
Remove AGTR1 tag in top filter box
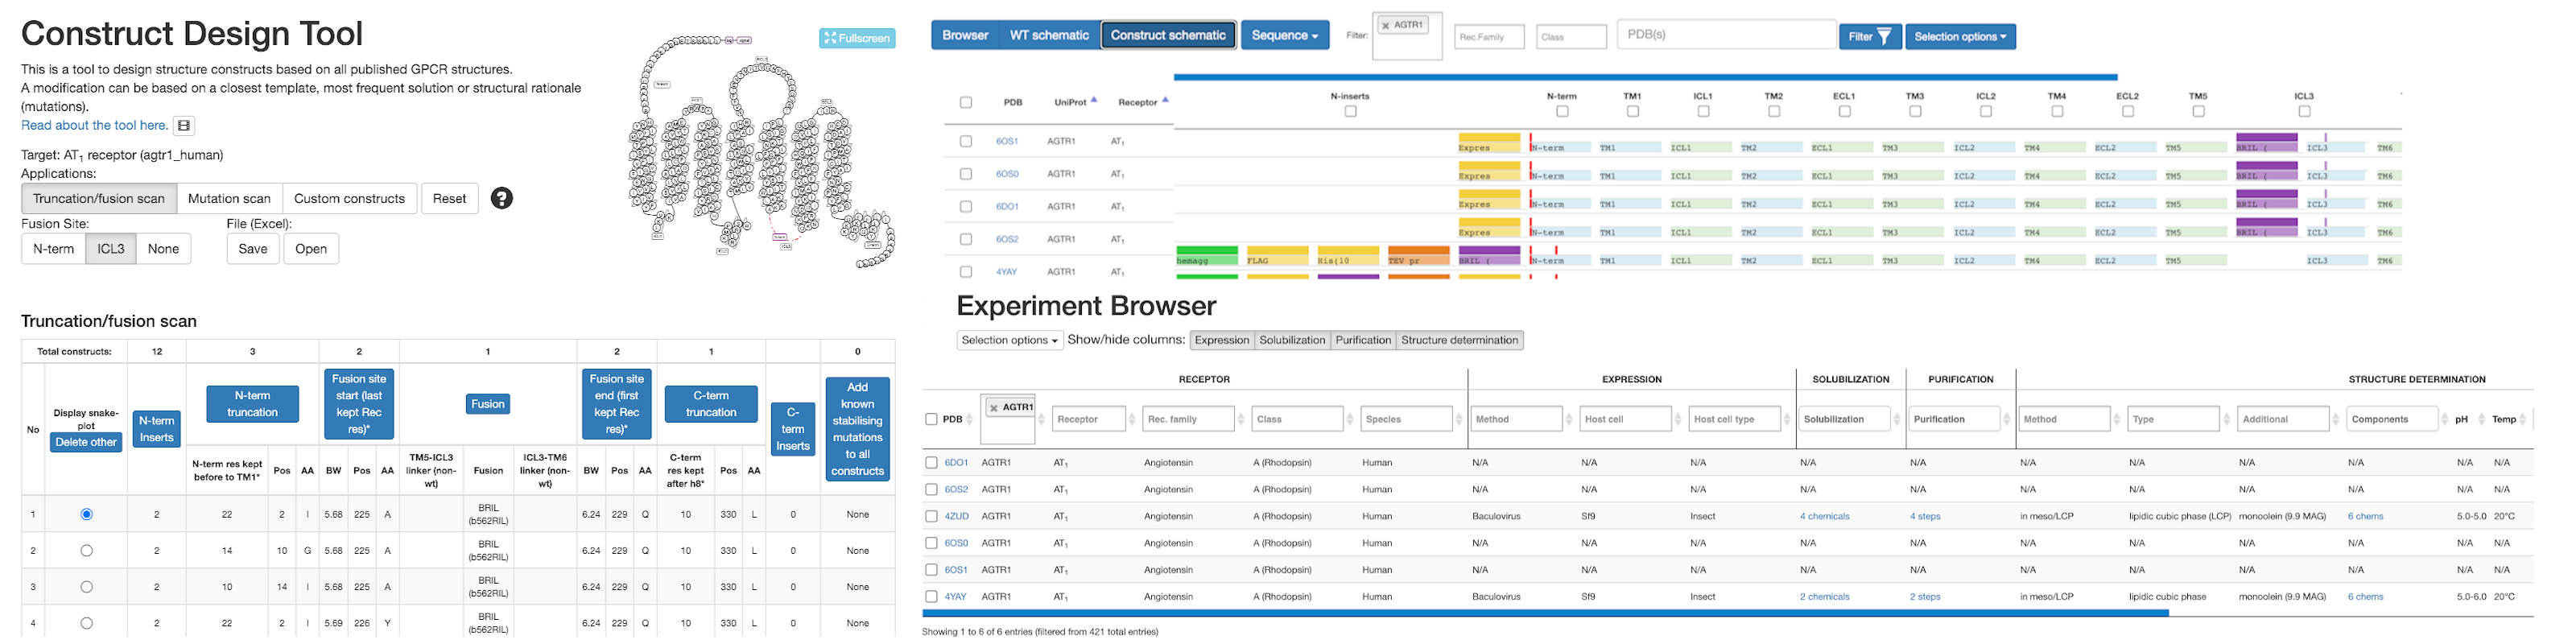point(1385,26)
